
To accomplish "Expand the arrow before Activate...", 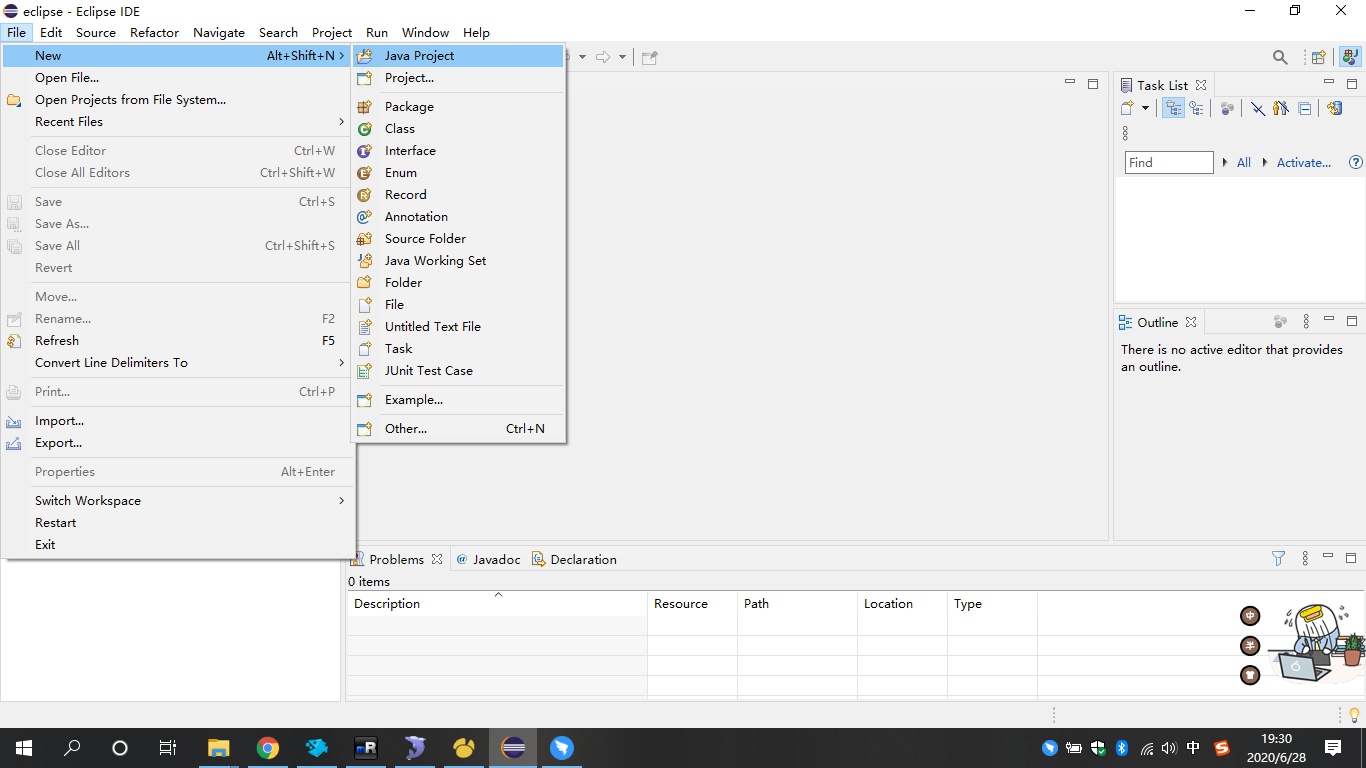I will click(x=1266, y=163).
